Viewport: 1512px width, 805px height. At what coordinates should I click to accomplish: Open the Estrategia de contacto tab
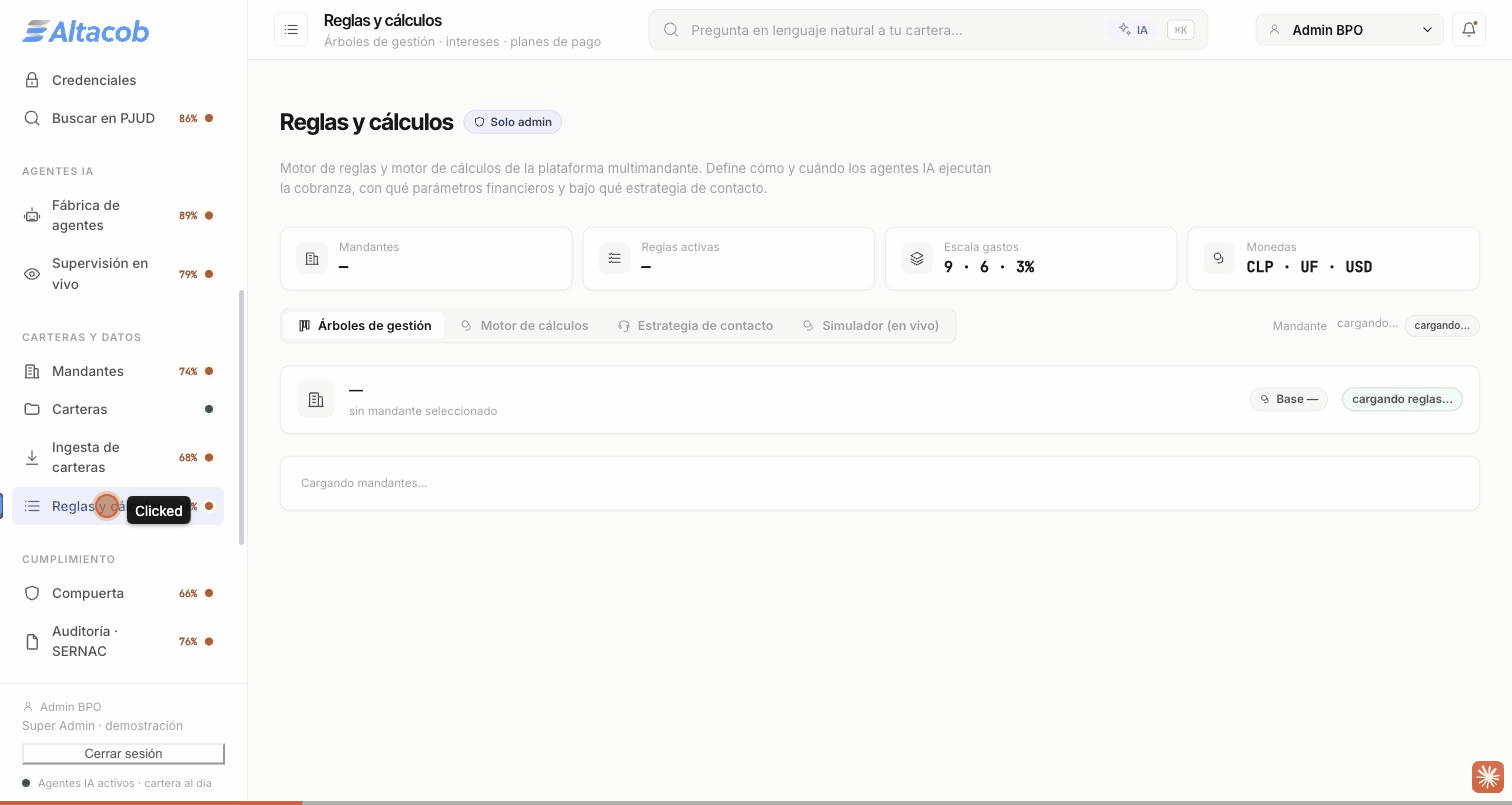[x=695, y=325]
